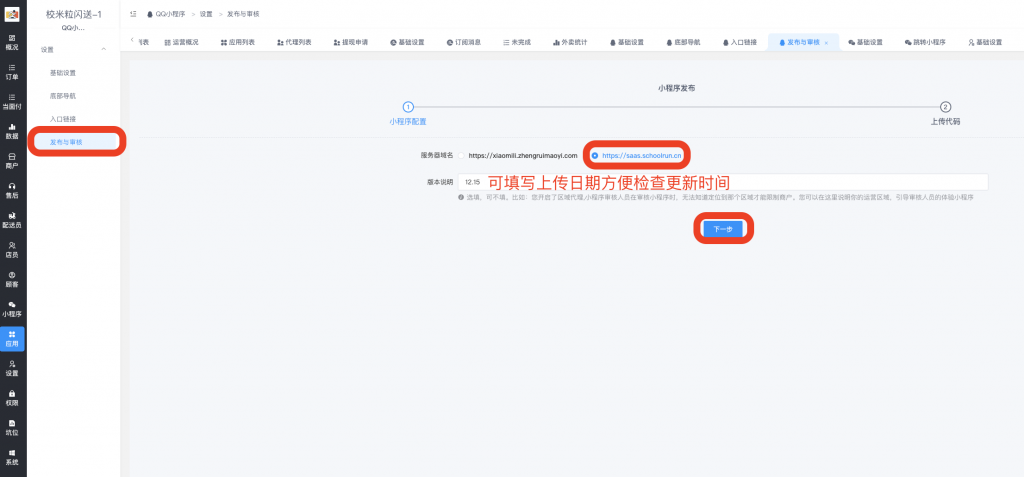Open 配送员 in the dark sidebar

pyautogui.click(x=12, y=220)
